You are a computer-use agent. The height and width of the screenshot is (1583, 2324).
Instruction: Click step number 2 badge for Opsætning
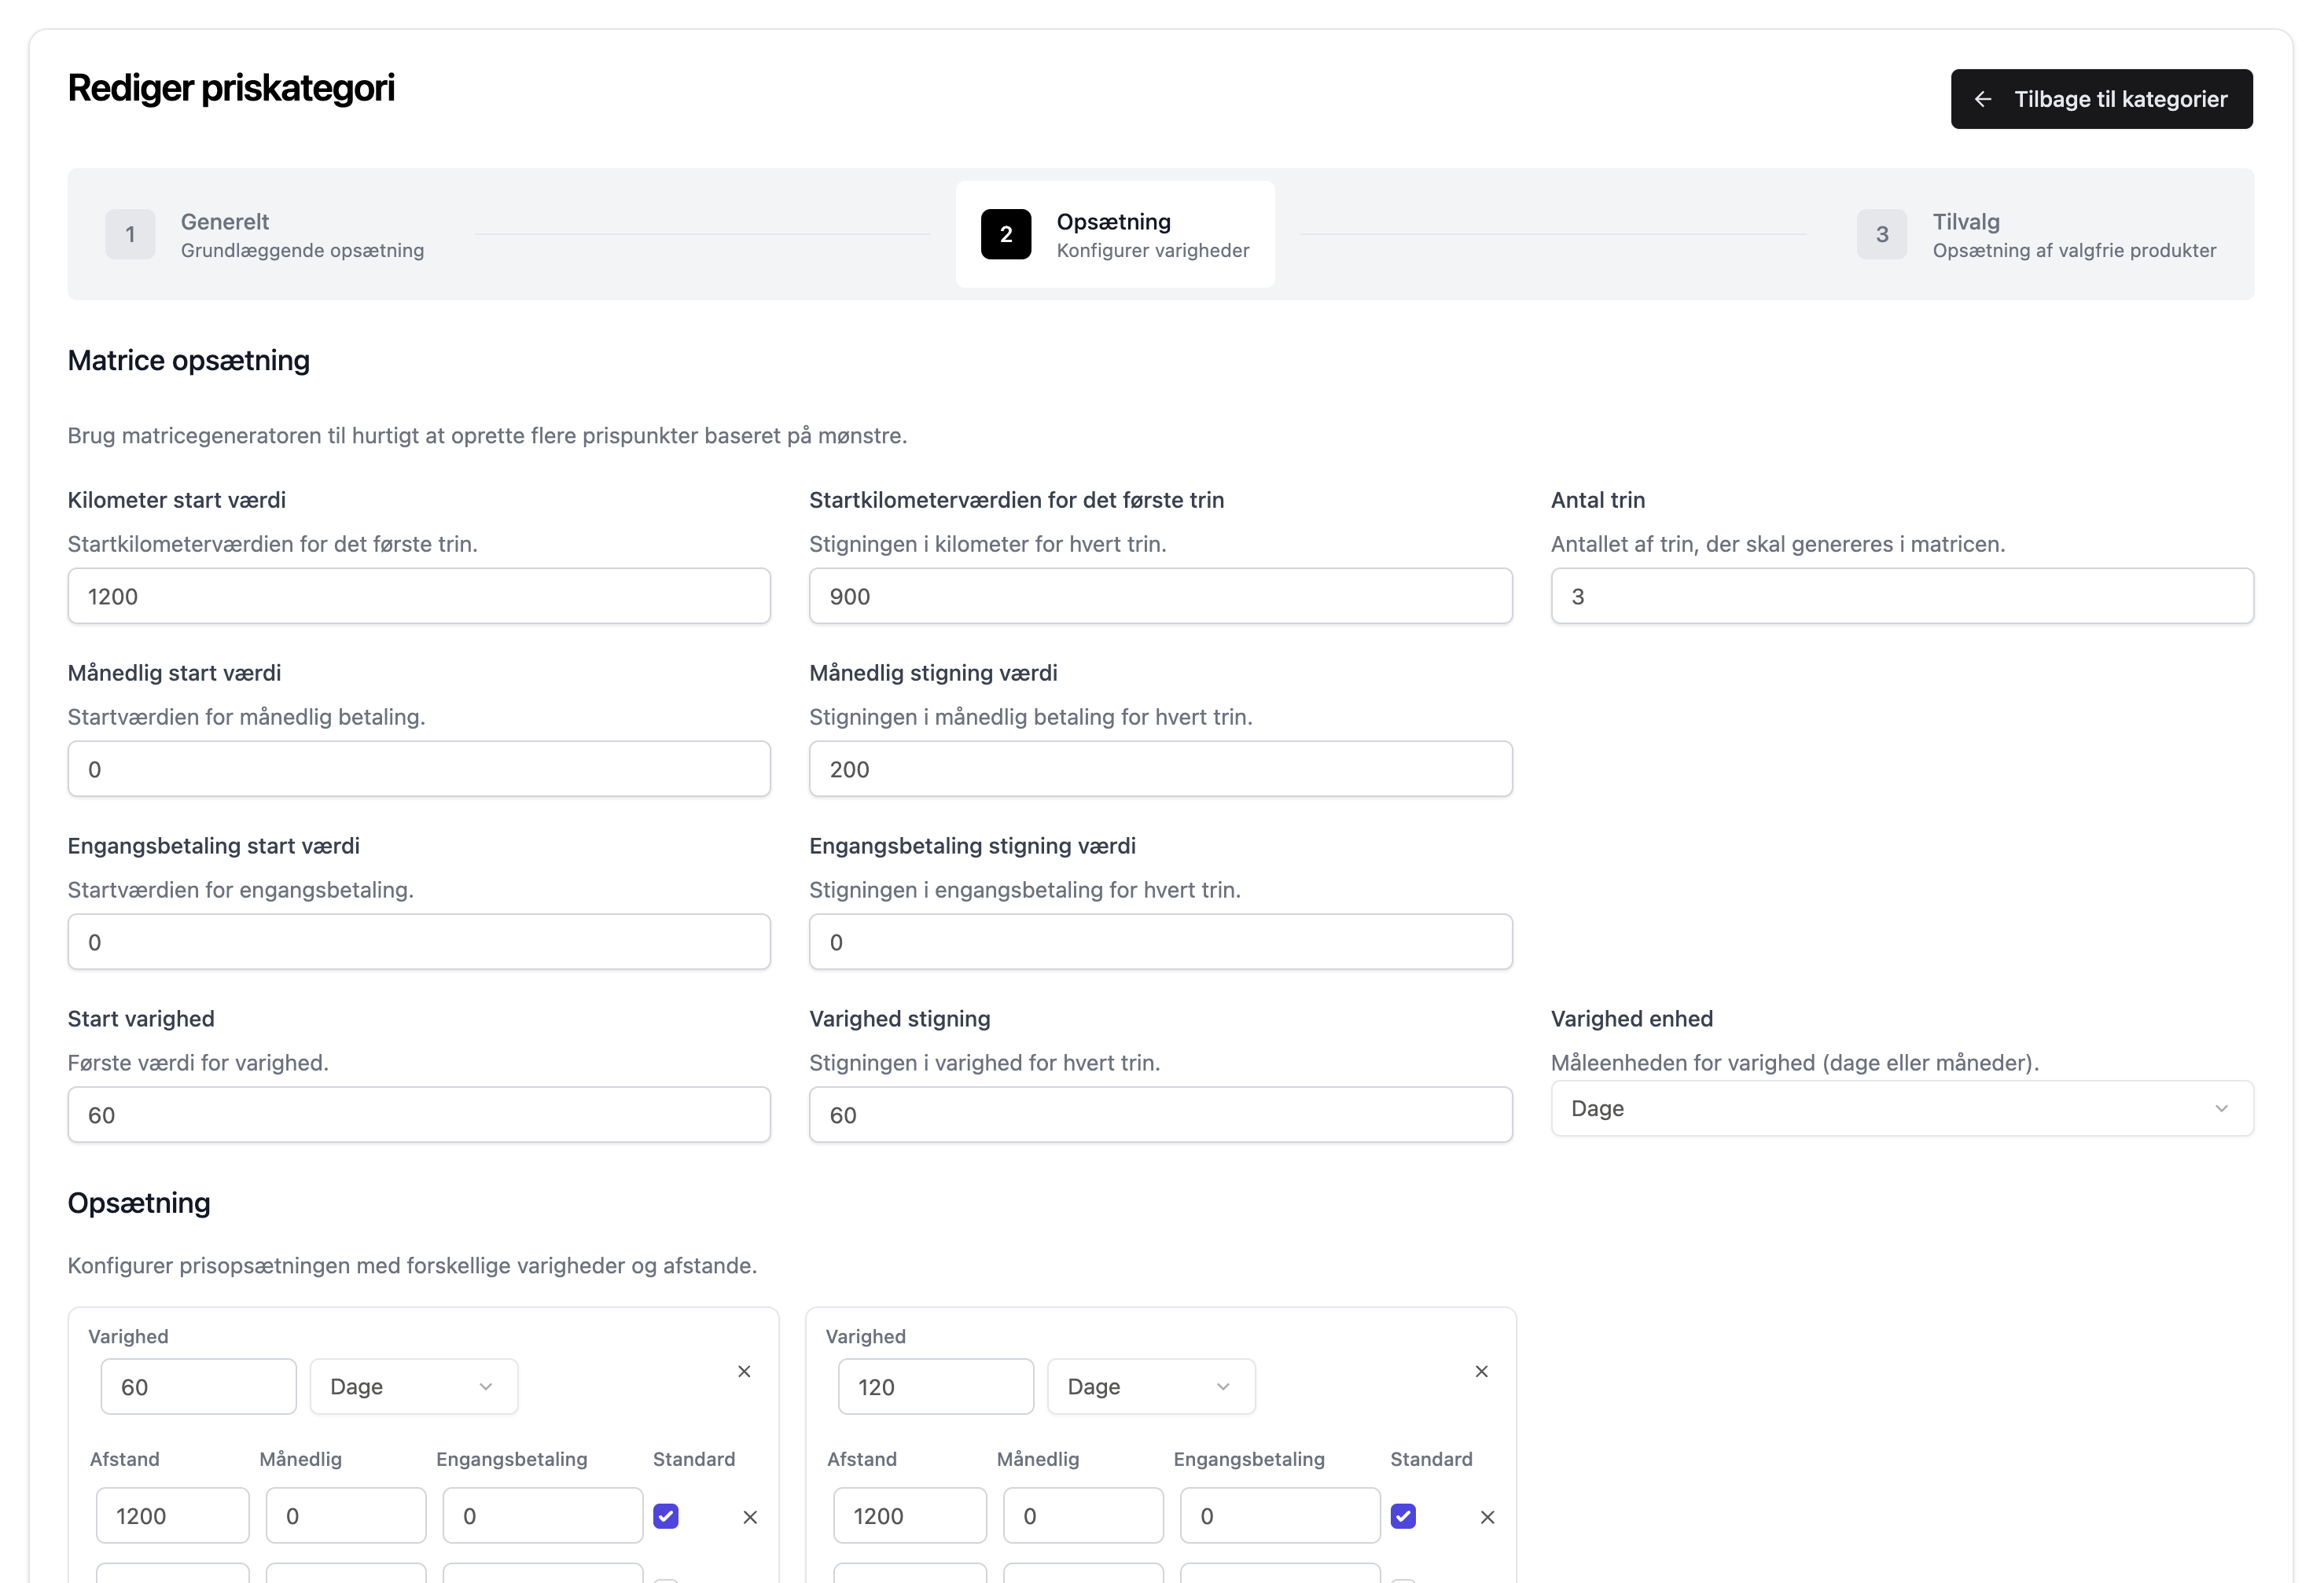1005,234
